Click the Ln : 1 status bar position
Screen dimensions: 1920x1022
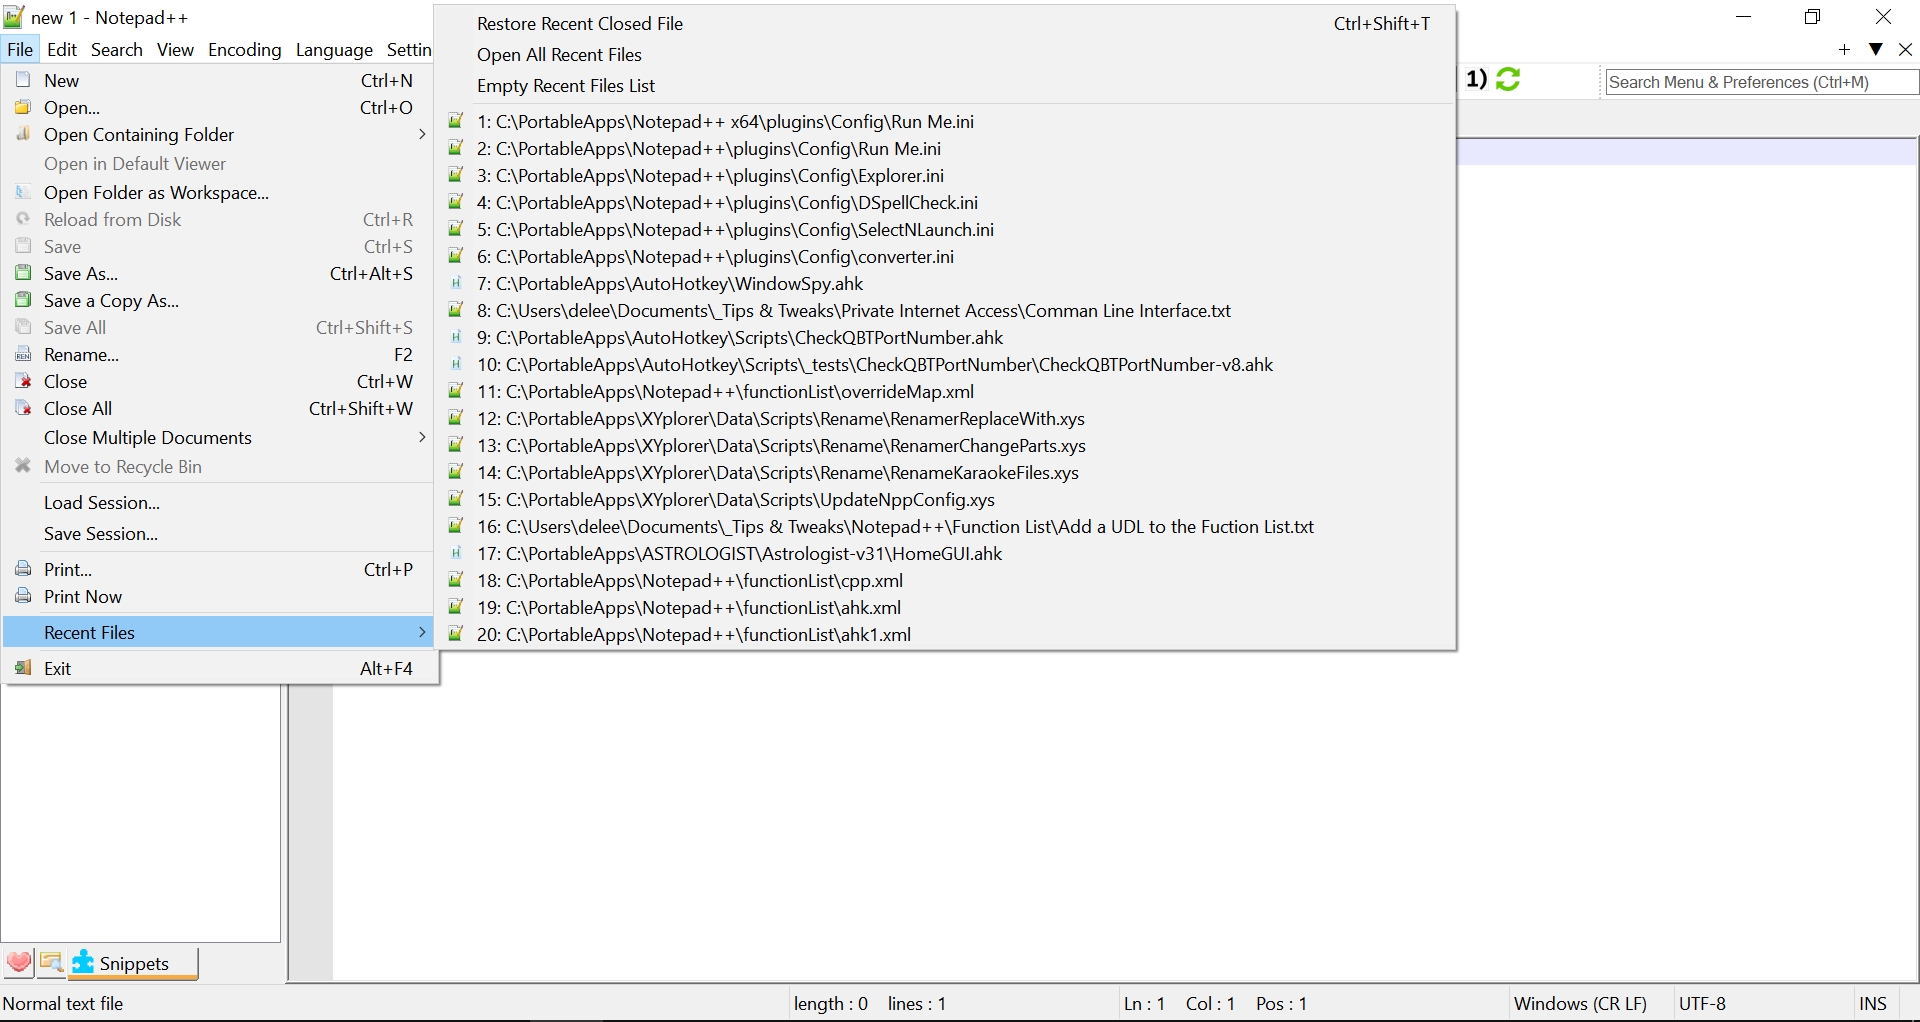(x=1144, y=1003)
